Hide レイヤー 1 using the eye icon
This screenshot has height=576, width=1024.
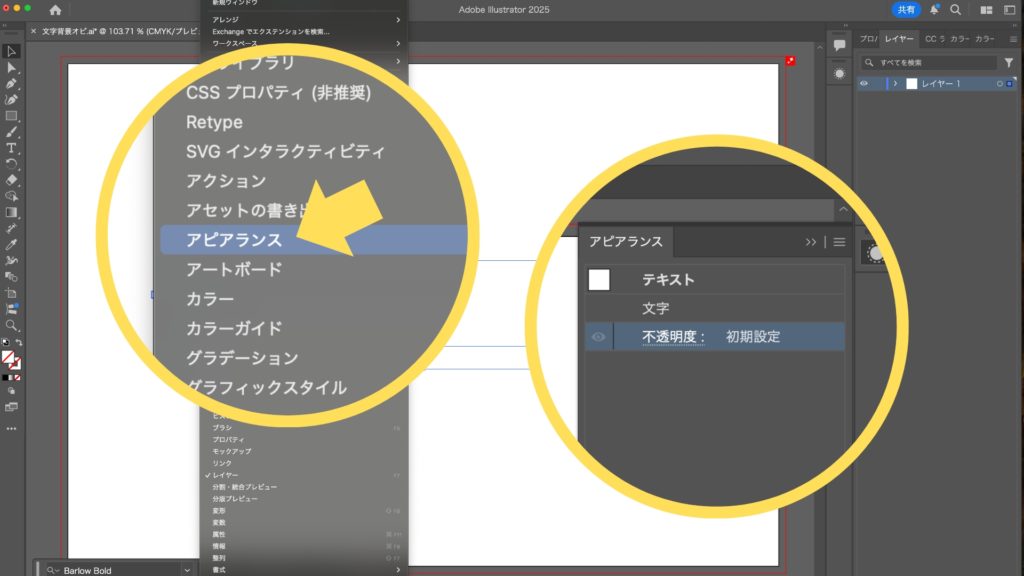[x=865, y=84]
